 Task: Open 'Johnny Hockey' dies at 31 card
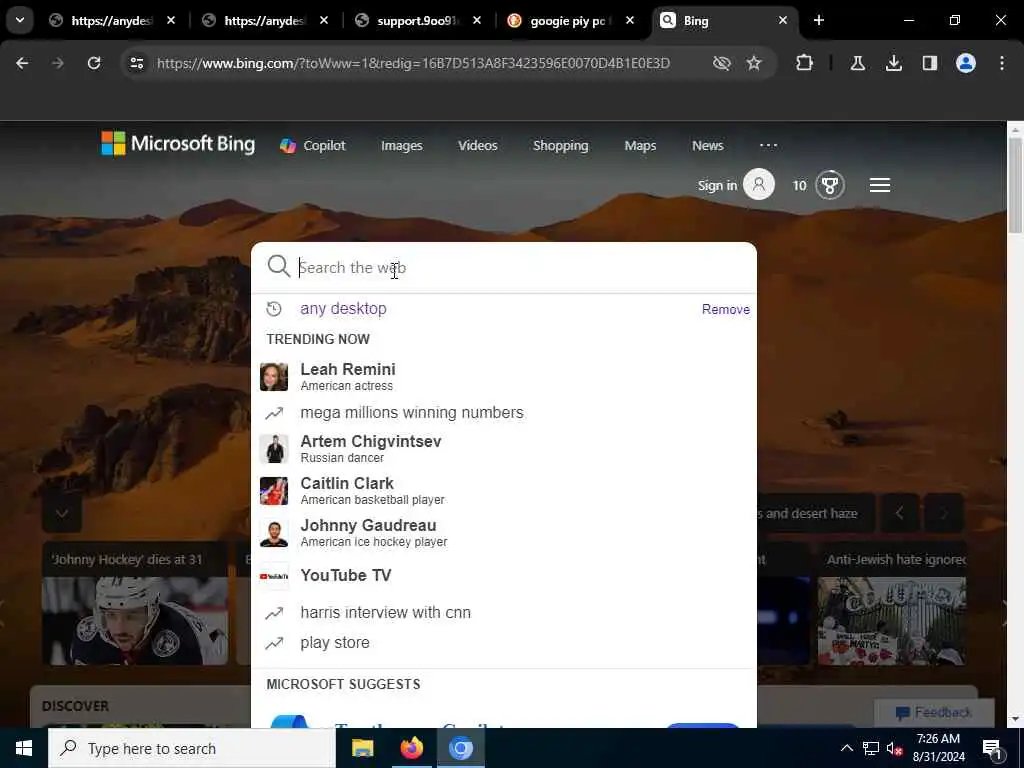click(x=135, y=603)
